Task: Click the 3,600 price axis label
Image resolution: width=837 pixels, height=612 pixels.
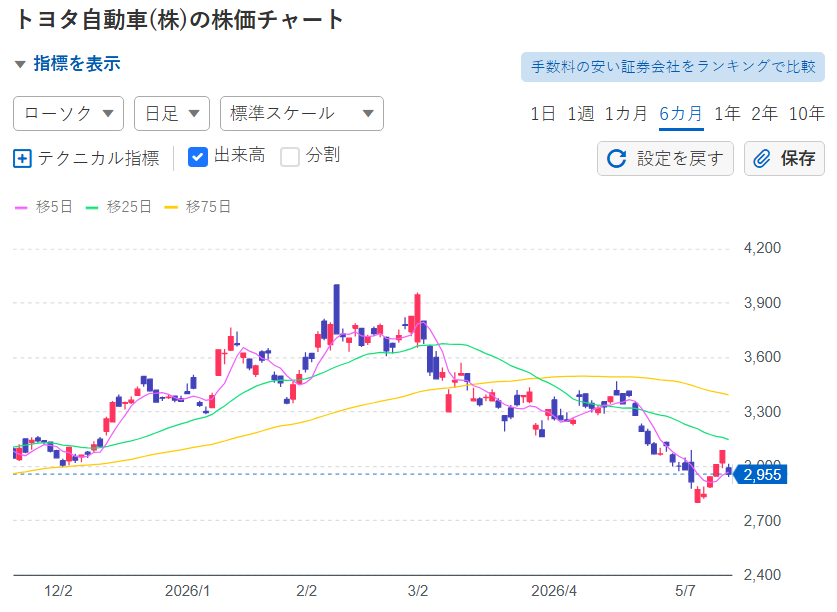Action: tap(762, 357)
